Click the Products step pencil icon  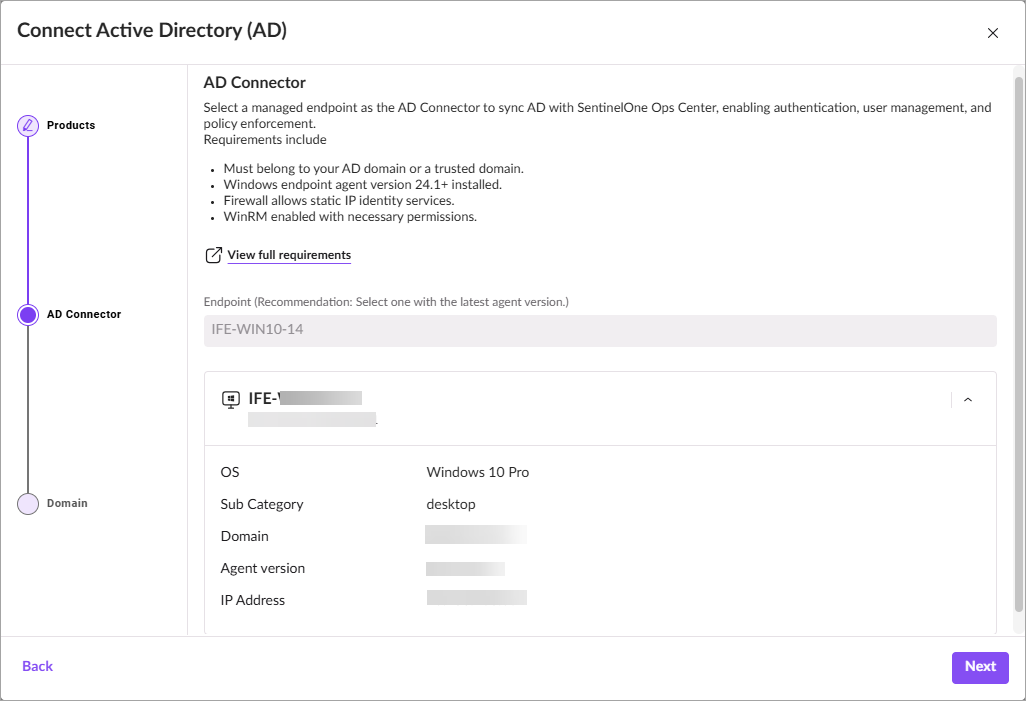click(28, 126)
